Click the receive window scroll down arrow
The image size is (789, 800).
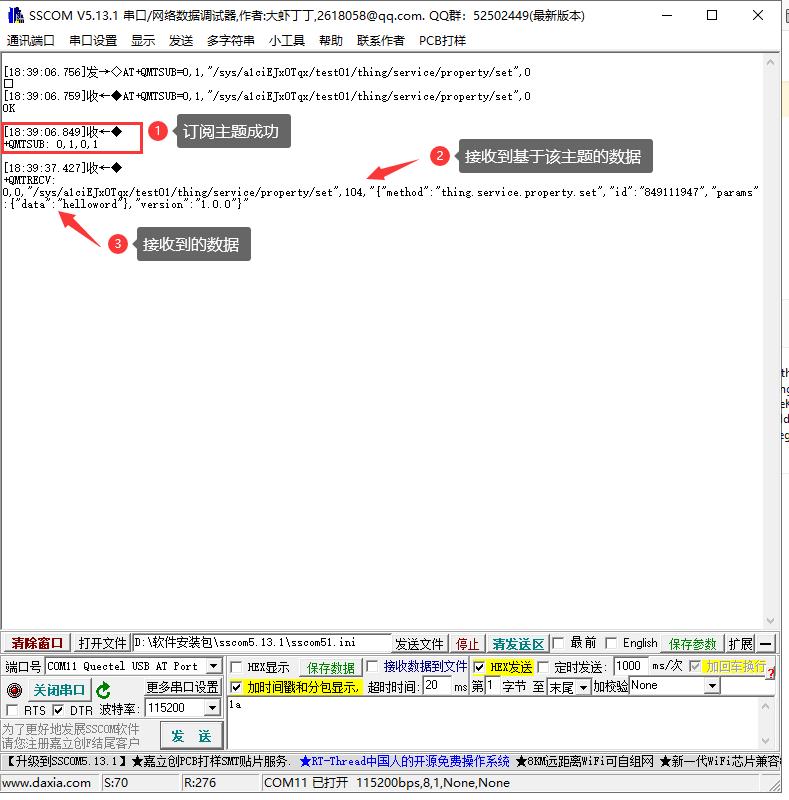[x=770, y=620]
